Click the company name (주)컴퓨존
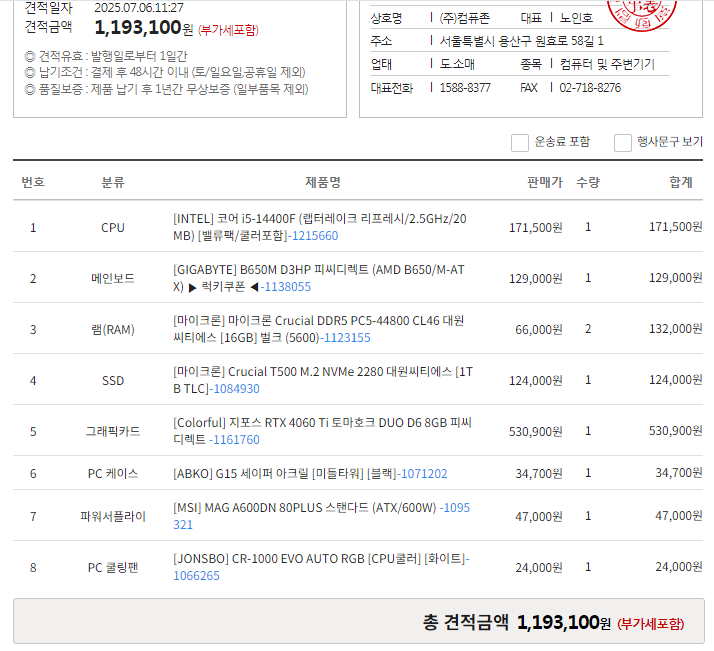The height and width of the screenshot is (651, 714). coord(464,18)
